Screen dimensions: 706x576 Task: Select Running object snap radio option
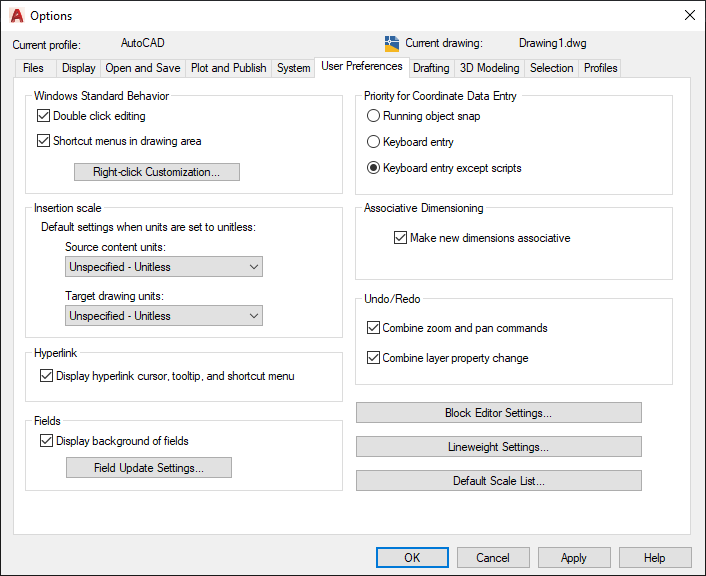coord(374,116)
